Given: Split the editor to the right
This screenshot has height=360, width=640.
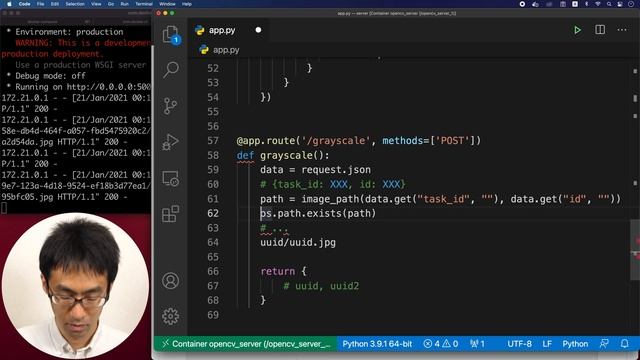Looking at the screenshot, I should tap(600, 30).
